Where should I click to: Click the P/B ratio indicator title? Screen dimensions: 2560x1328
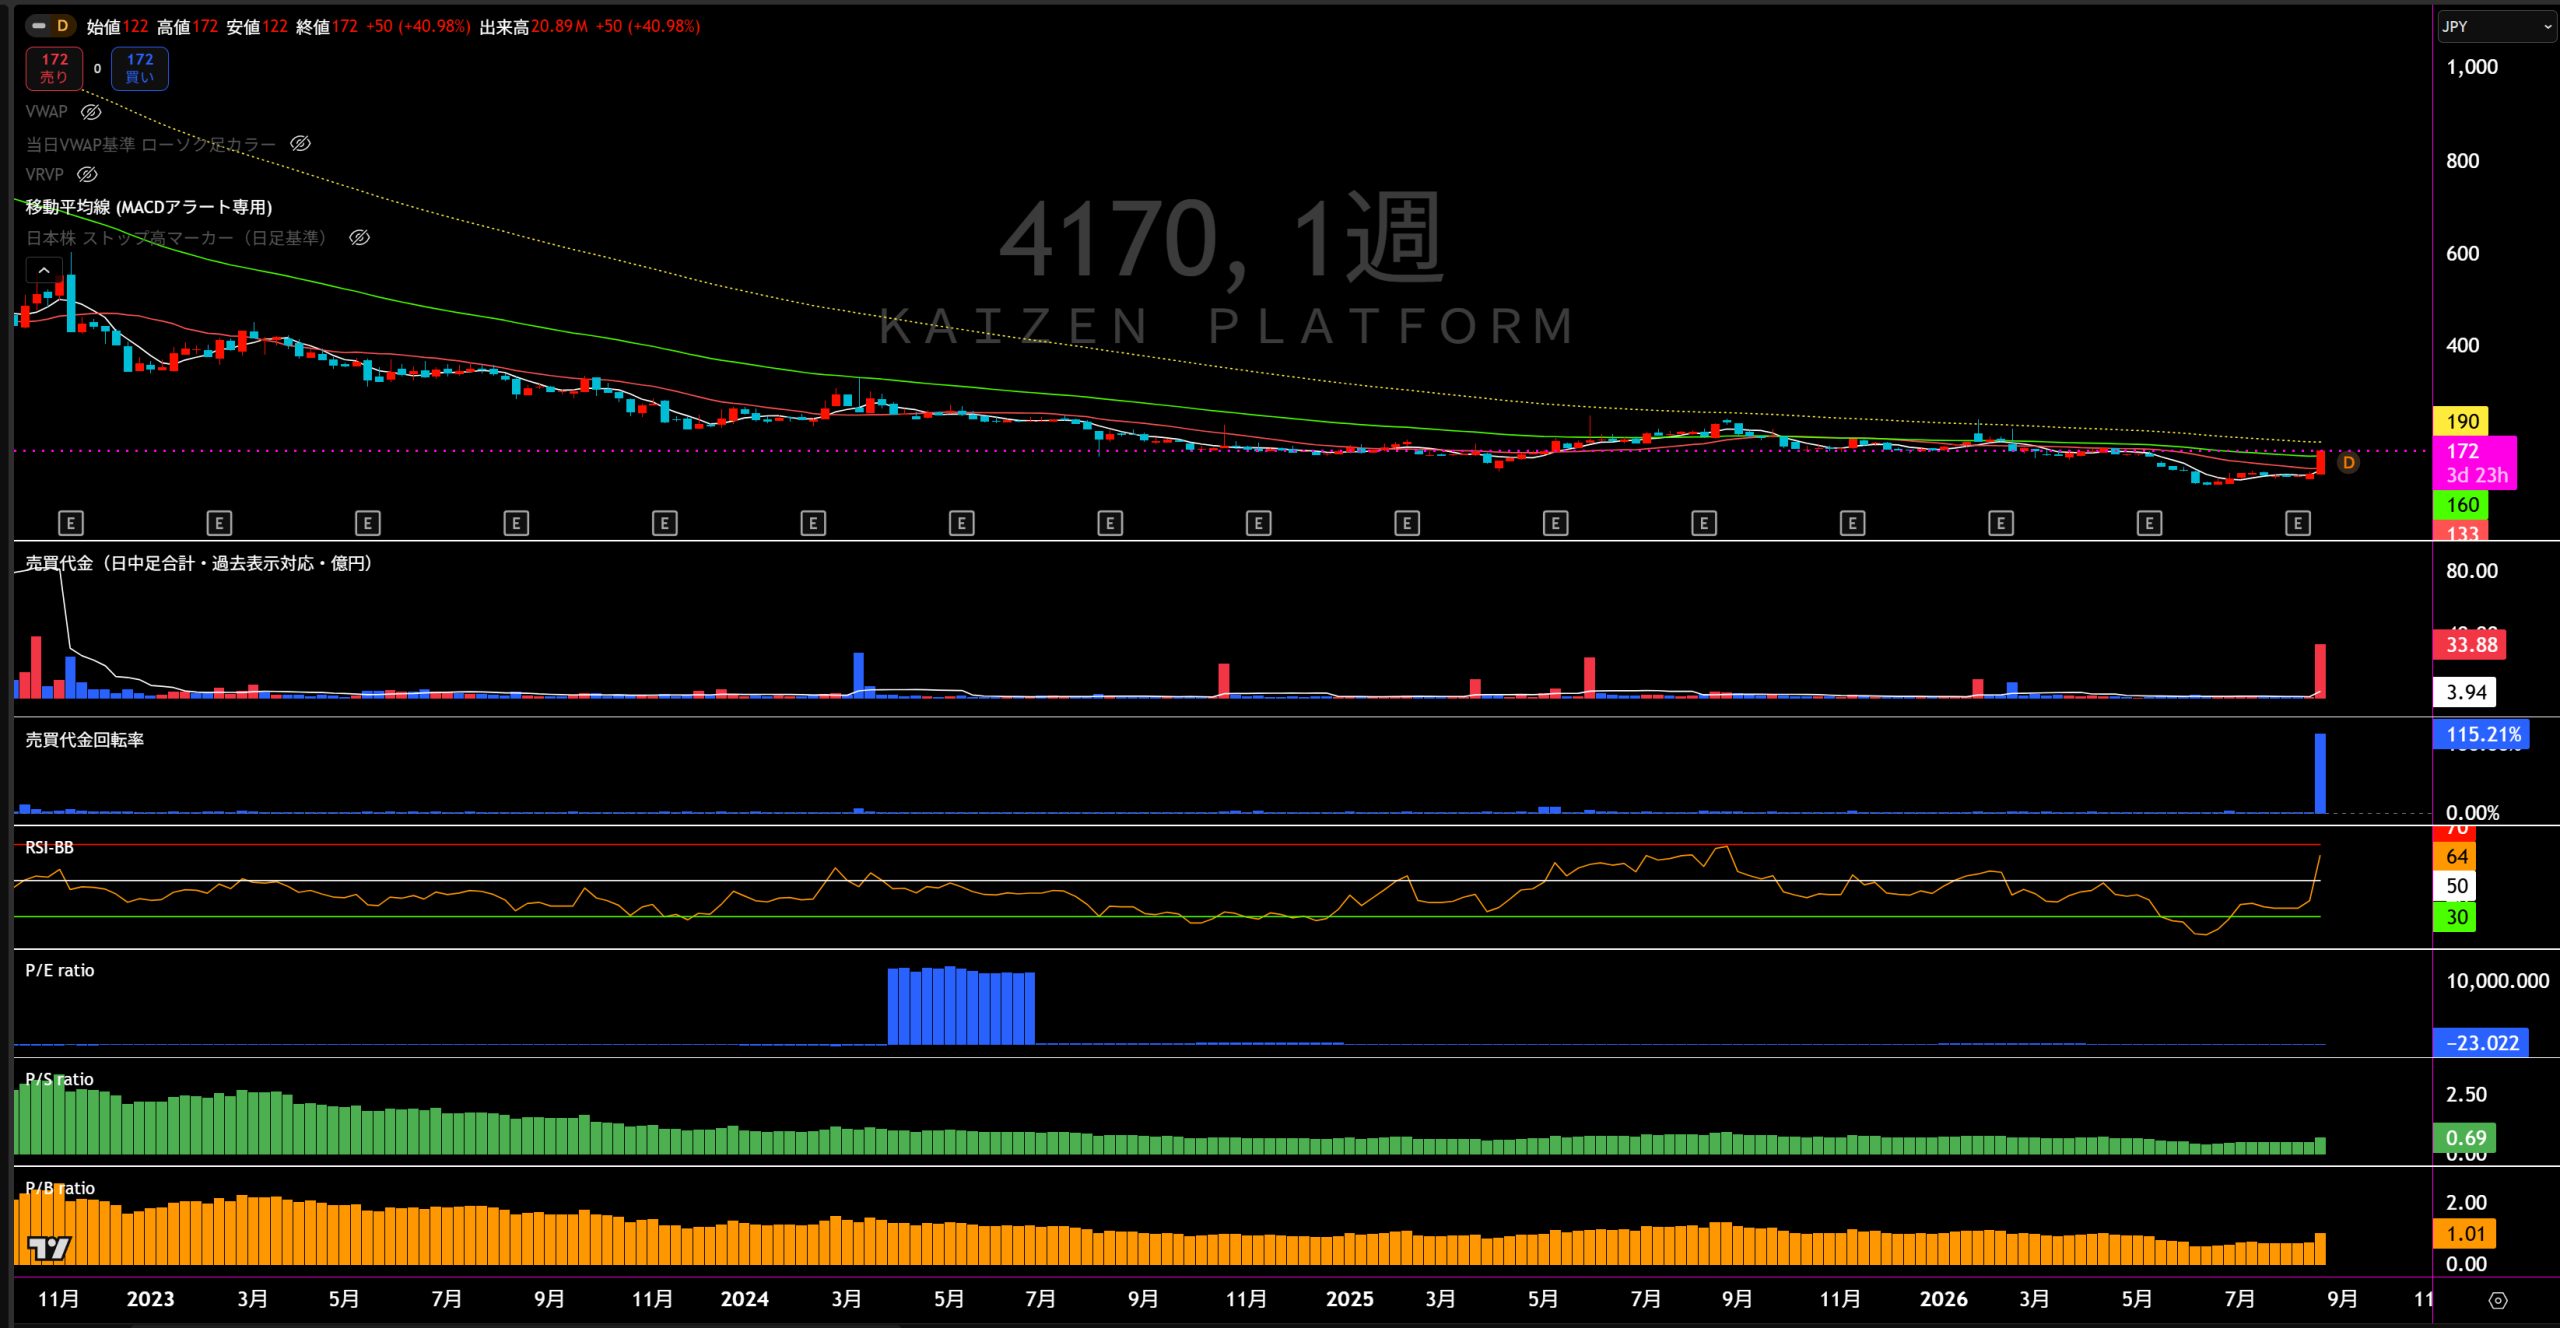pos(60,1189)
